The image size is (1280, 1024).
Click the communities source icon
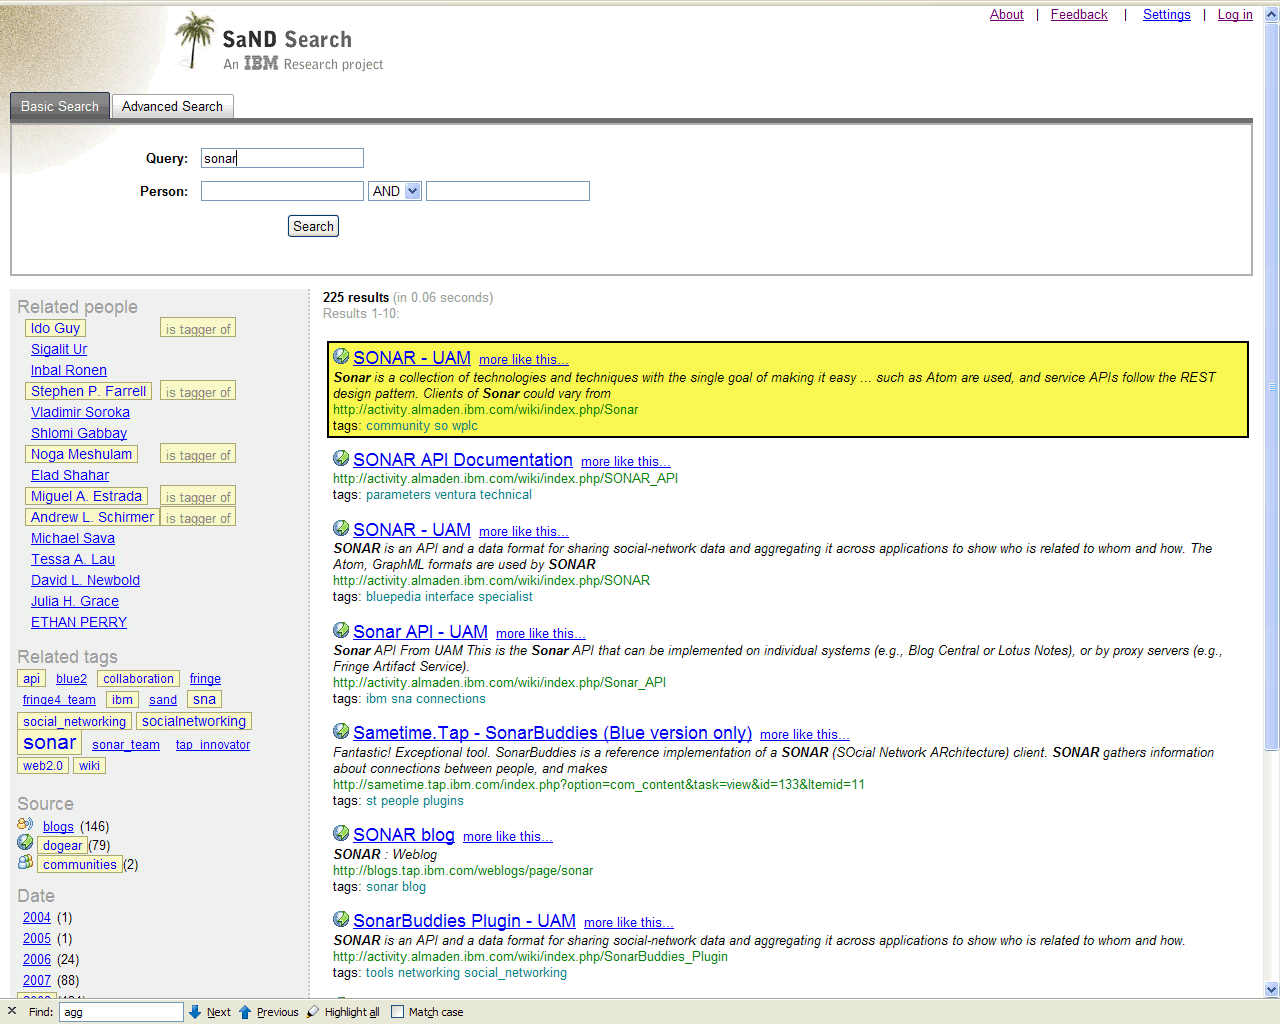pos(25,862)
